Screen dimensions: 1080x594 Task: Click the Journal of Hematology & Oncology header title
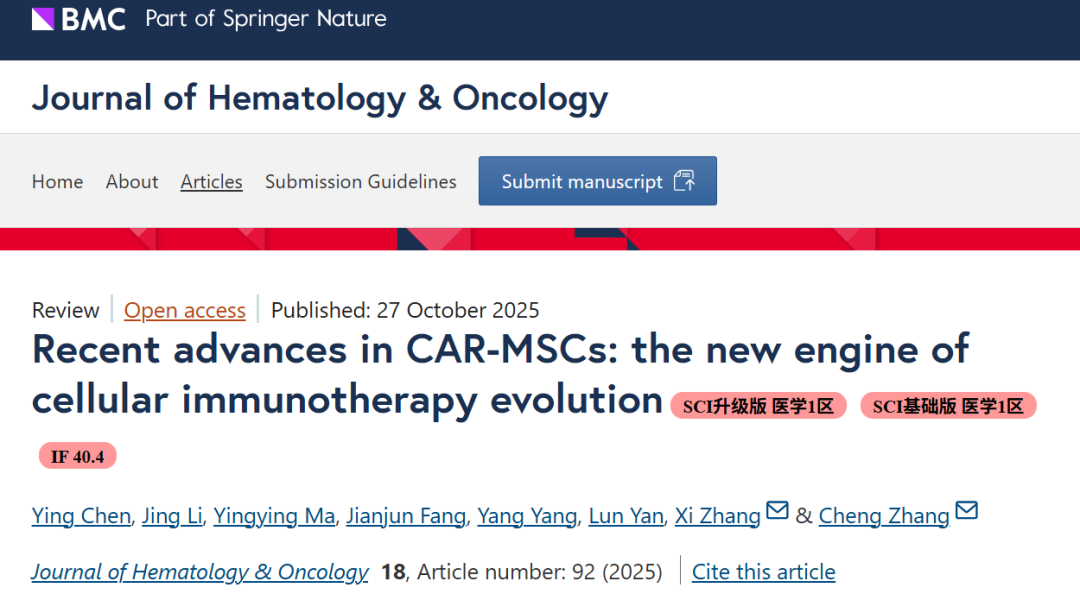pos(320,98)
